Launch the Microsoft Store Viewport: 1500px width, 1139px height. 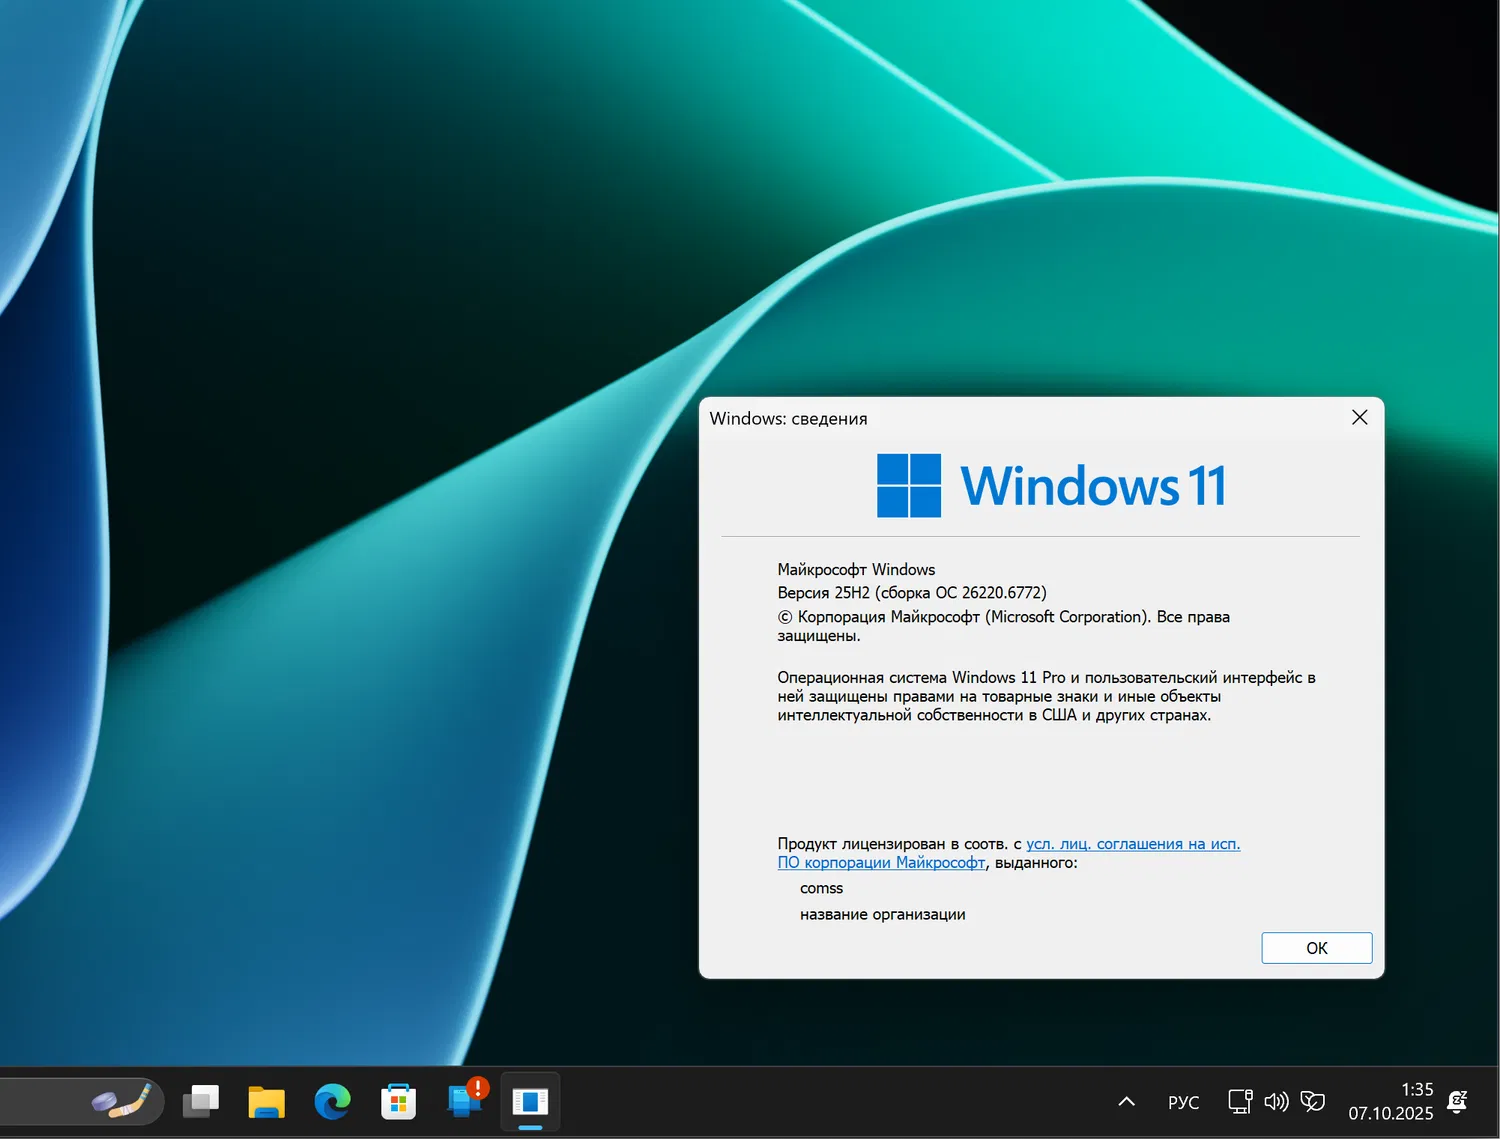pos(398,1101)
